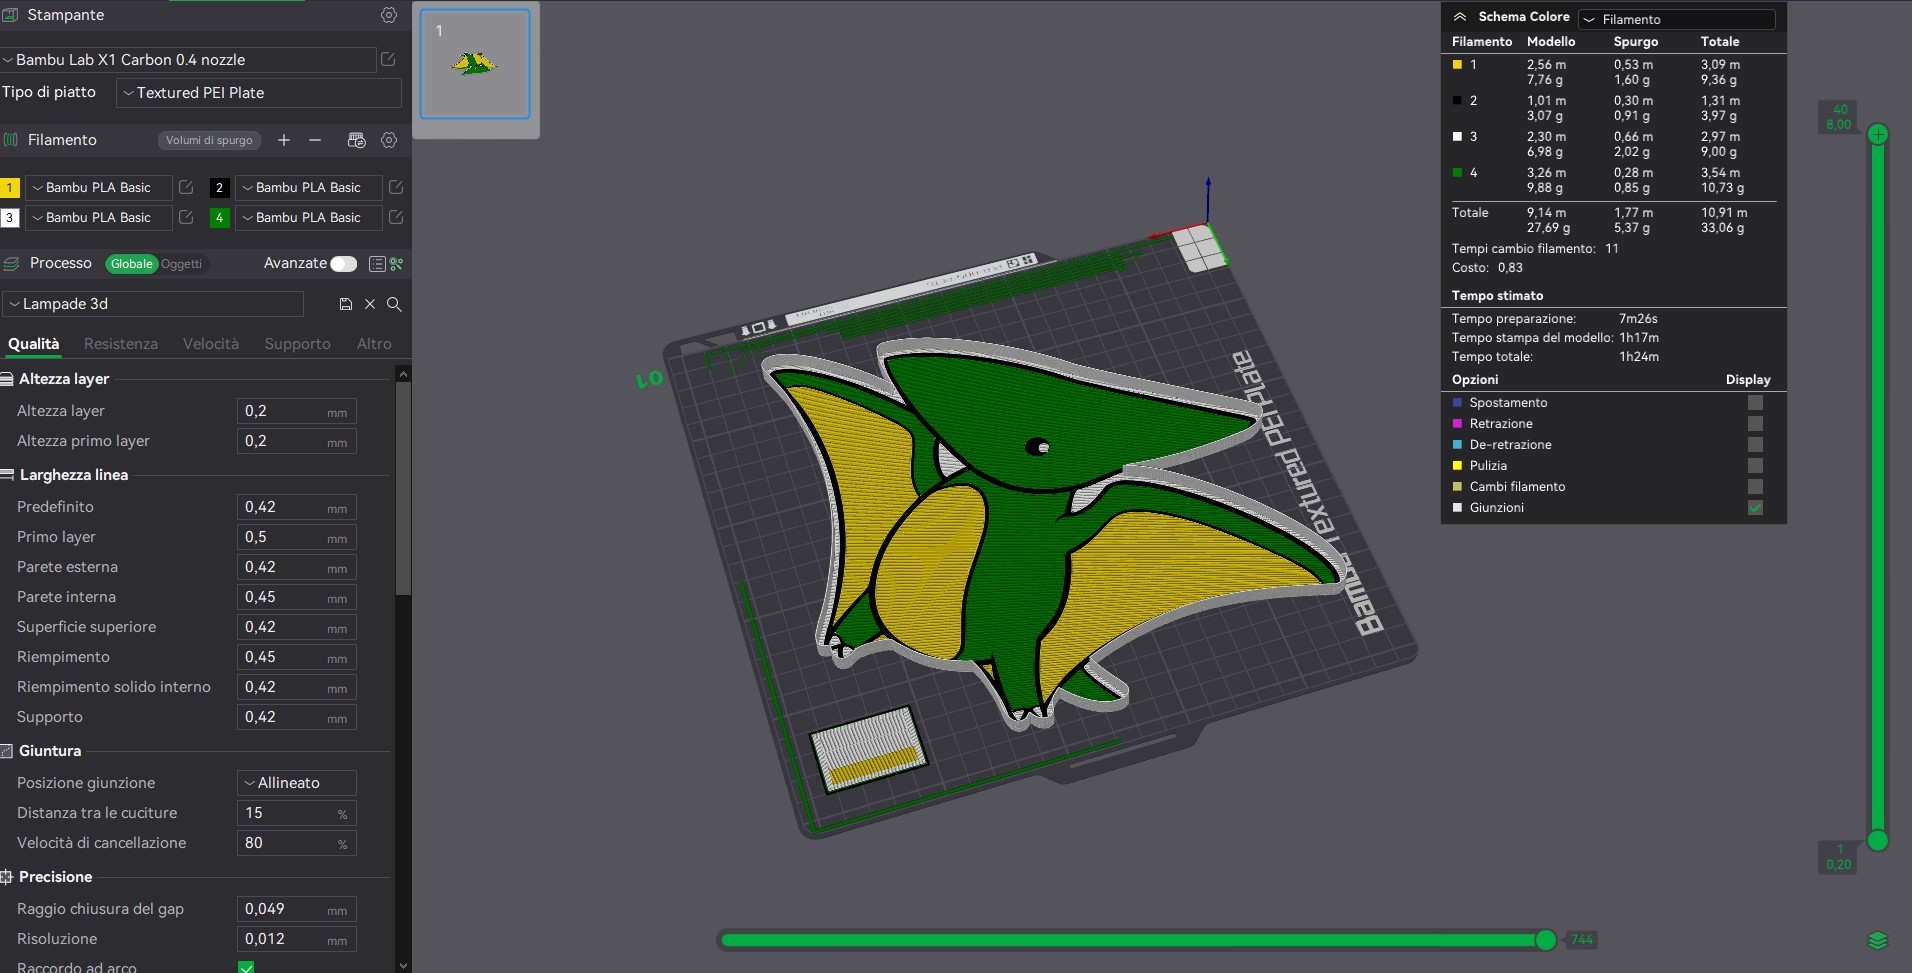Image resolution: width=1912 pixels, height=973 pixels.
Task: Enable the De-retrazione display checkbox
Action: click(x=1755, y=444)
